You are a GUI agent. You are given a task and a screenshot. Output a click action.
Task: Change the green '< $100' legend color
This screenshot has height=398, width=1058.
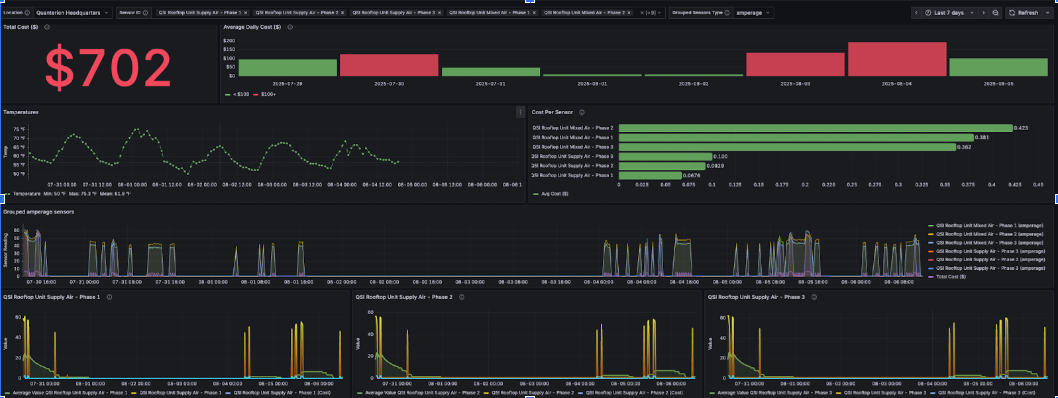pyautogui.click(x=227, y=94)
